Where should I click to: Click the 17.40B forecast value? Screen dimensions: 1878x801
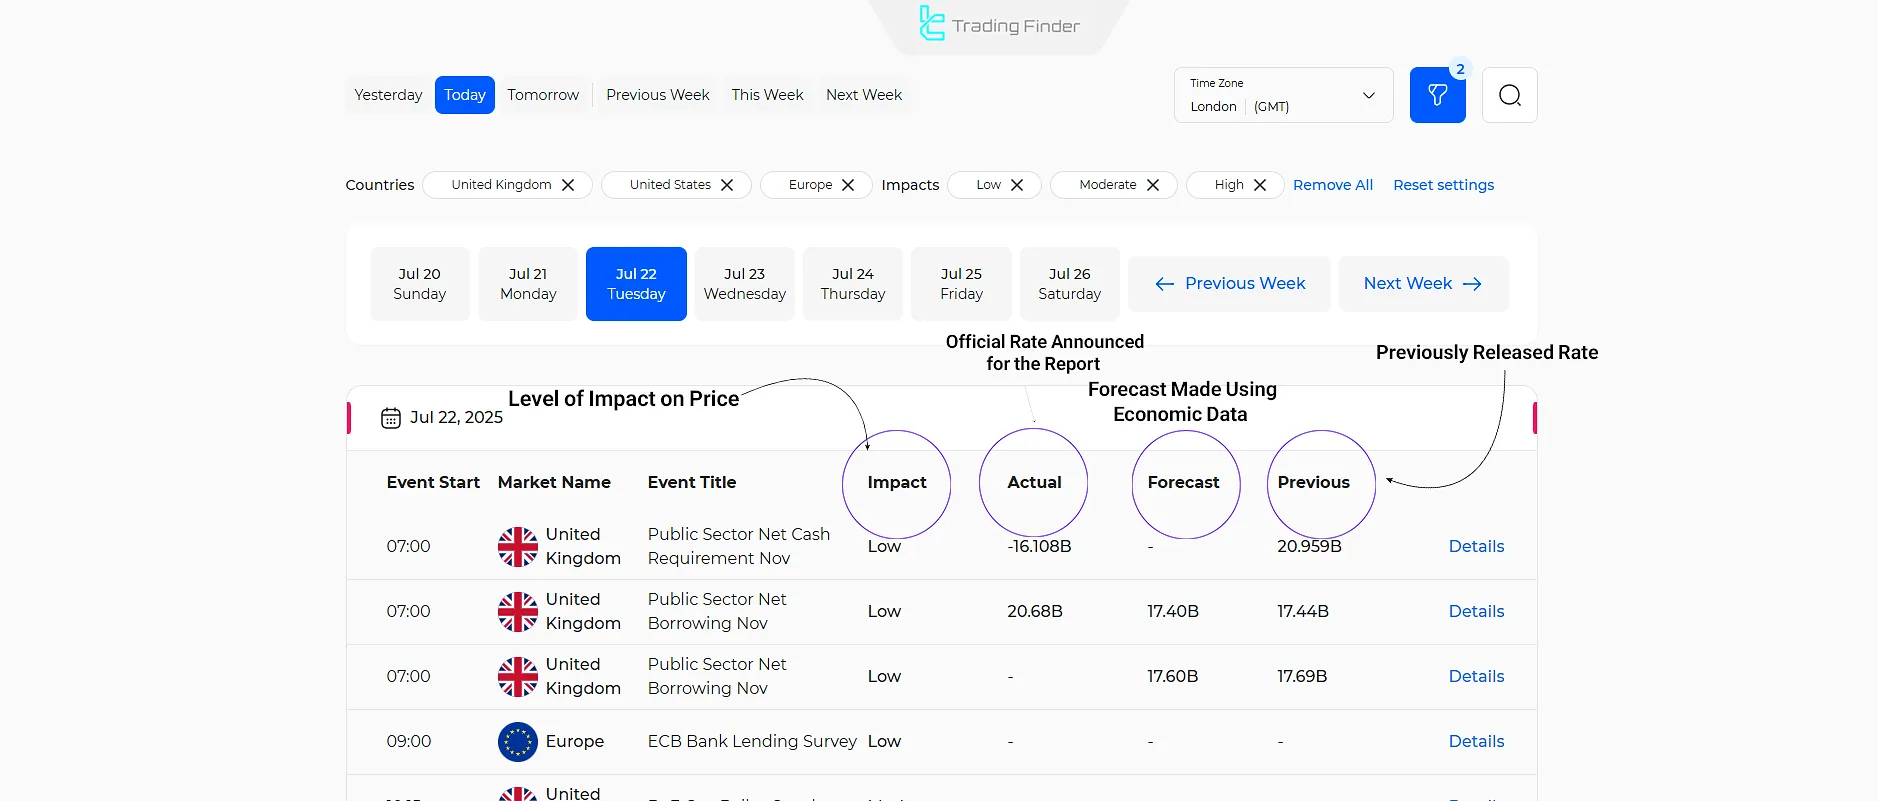[1173, 611]
